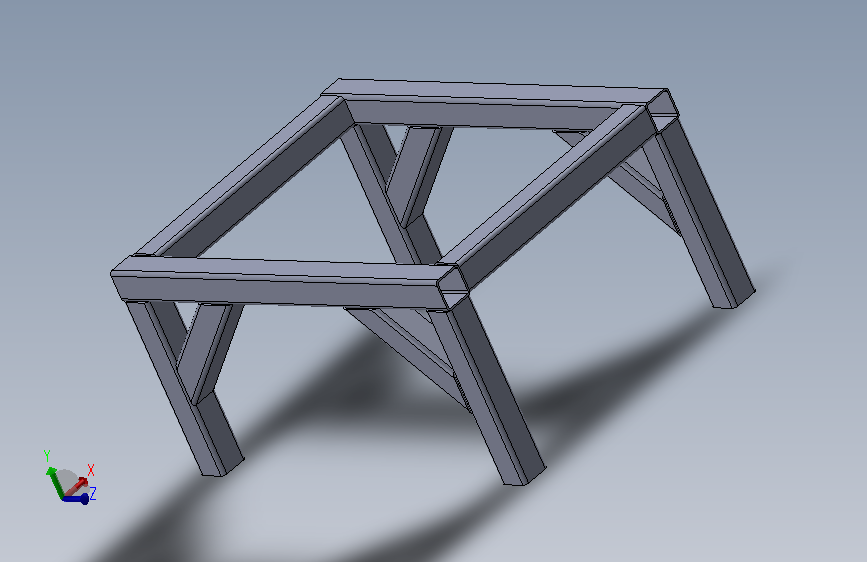Click the blue Z axis of the triad
Viewport: 867px width, 562px height.
click(76, 499)
